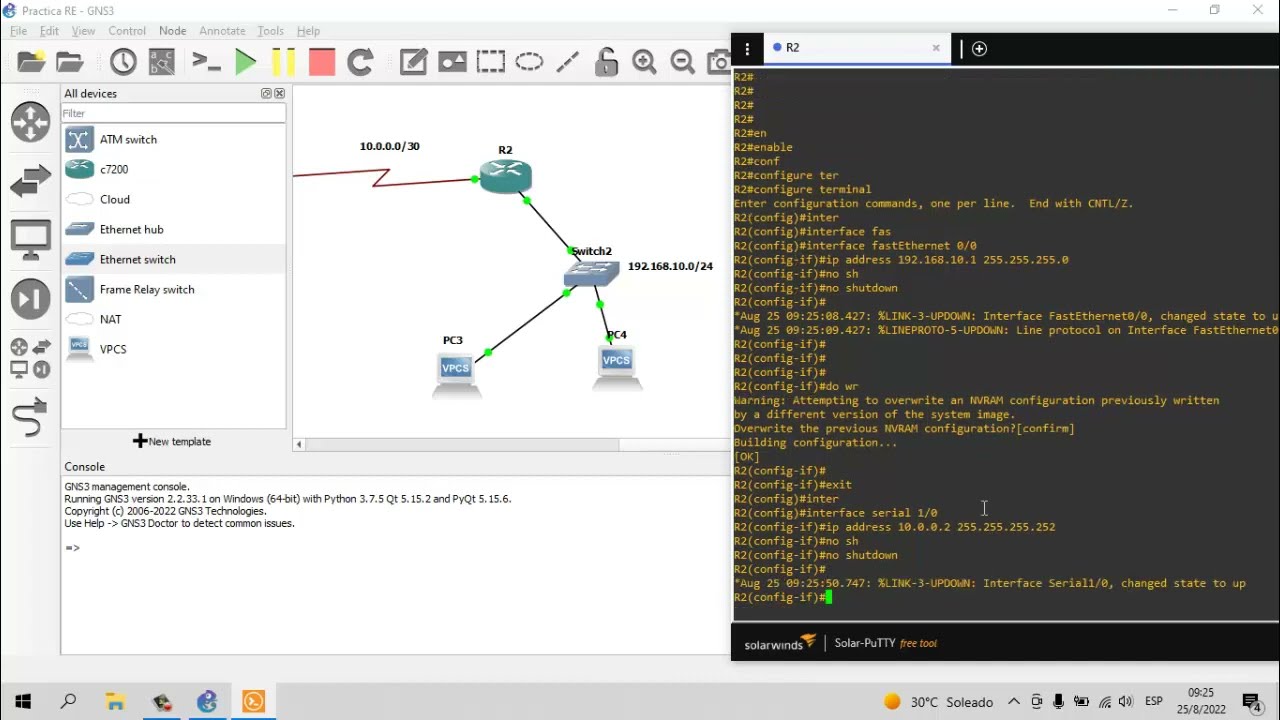The height and width of the screenshot is (720, 1280).
Task: Click the New blank project icon
Action: (31, 62)
